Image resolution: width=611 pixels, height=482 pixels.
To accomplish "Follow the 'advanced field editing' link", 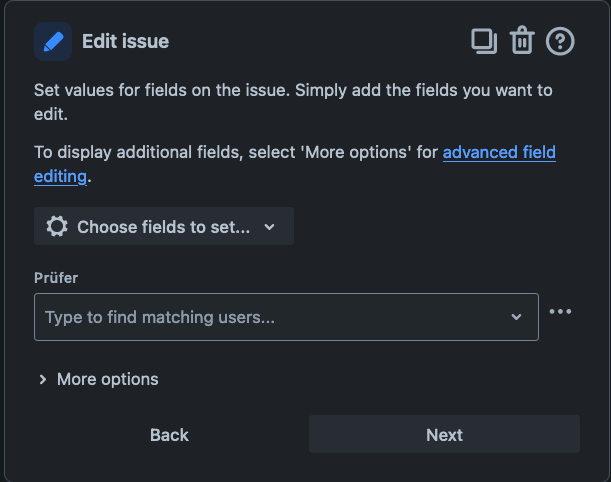I will (498, 153).
